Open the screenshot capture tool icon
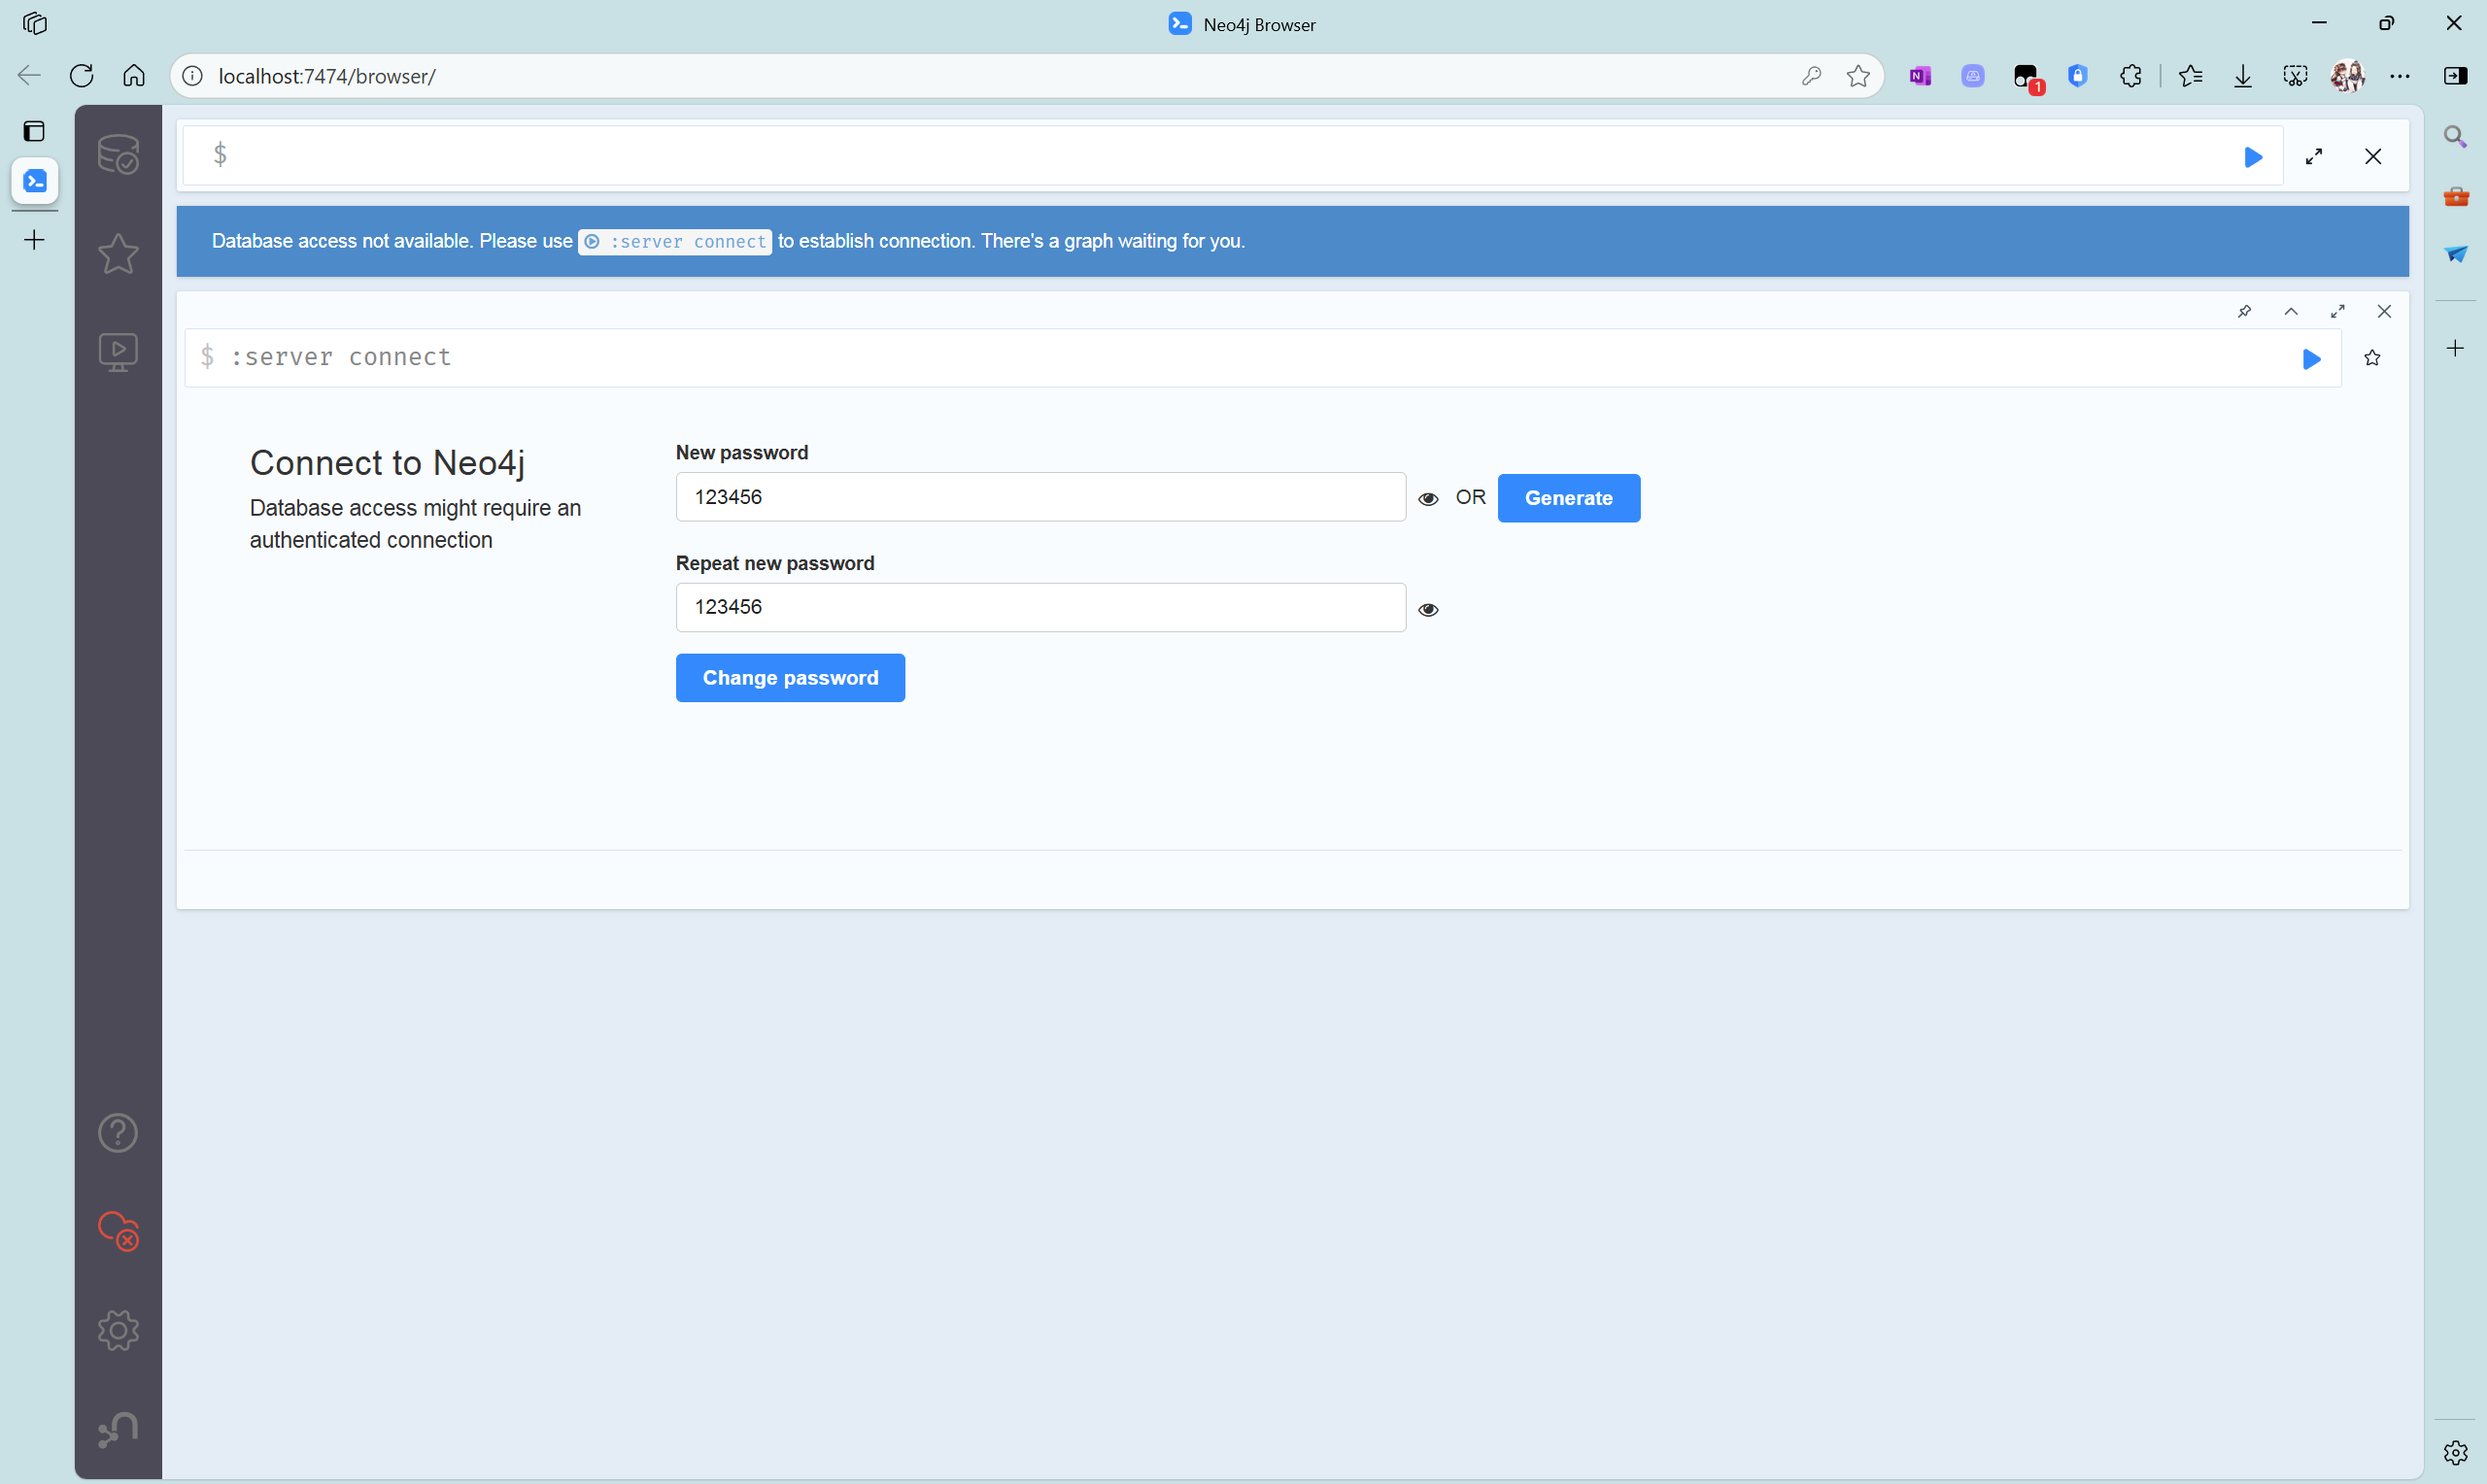Screen dimensions: 2487x1484 click(2295, 76)
